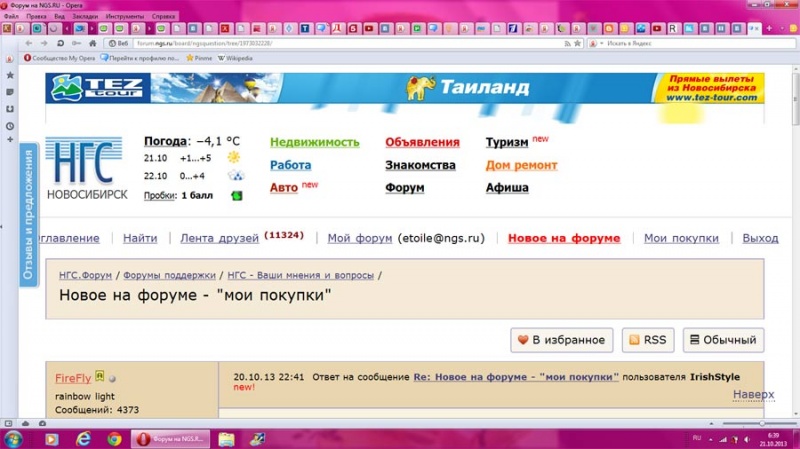The image size is (800, 449).
Task: Open the Инструменты menu
Action: [123, 17]
